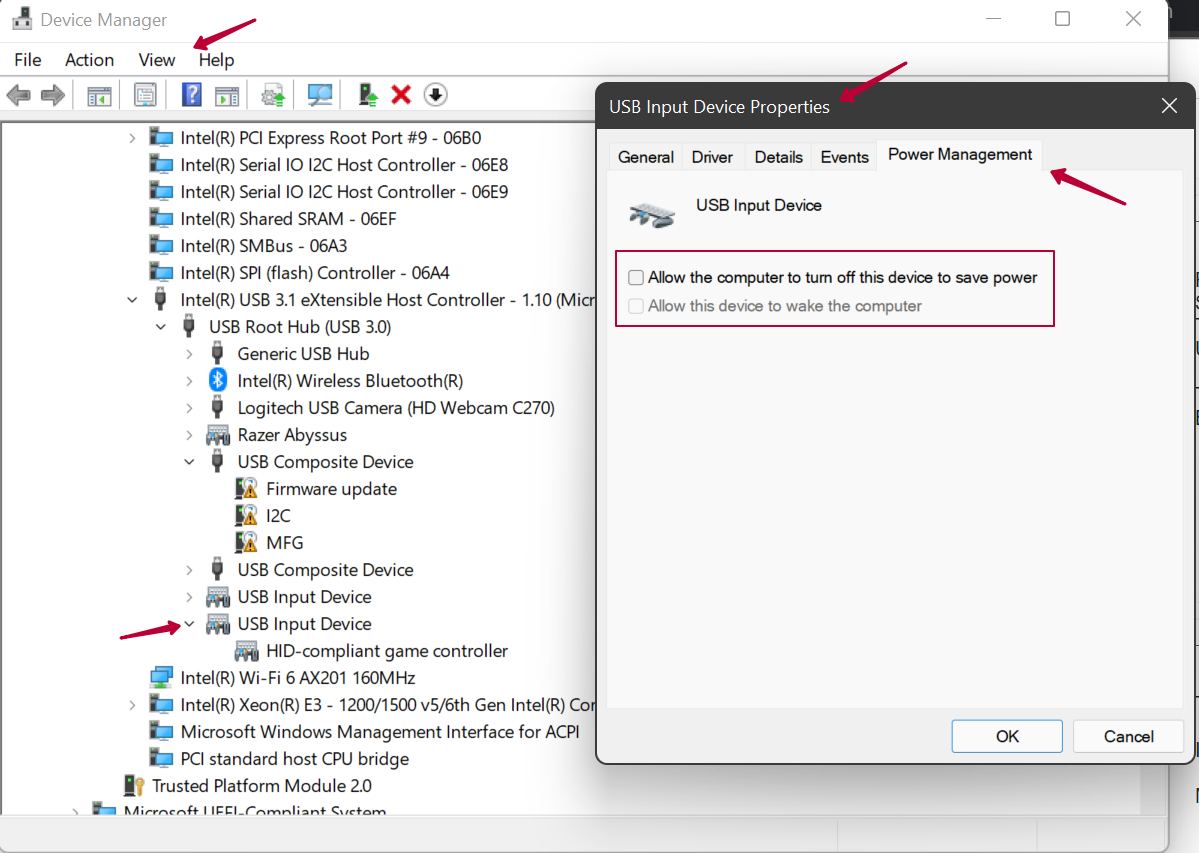1199x853 pixels.
Task: Collapse the USB Composite Device containing Firmware update
Action: click(x=189, y=462)
